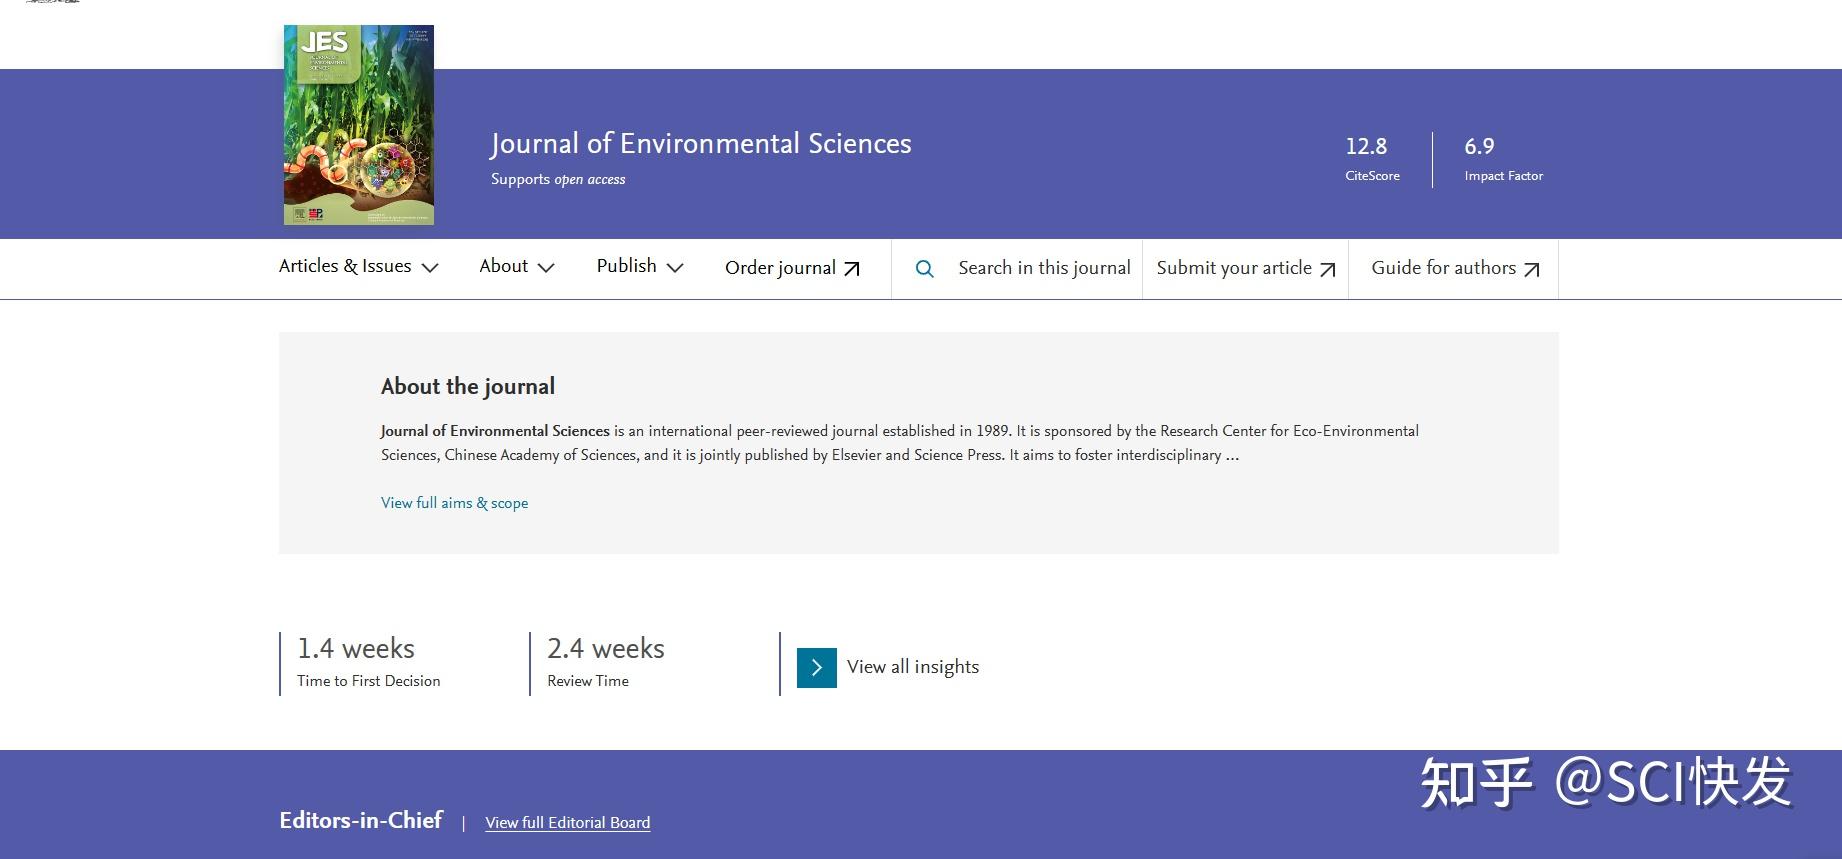
Task: Click the Submit your article arrow icon
Action: (x=1328, y=270)
